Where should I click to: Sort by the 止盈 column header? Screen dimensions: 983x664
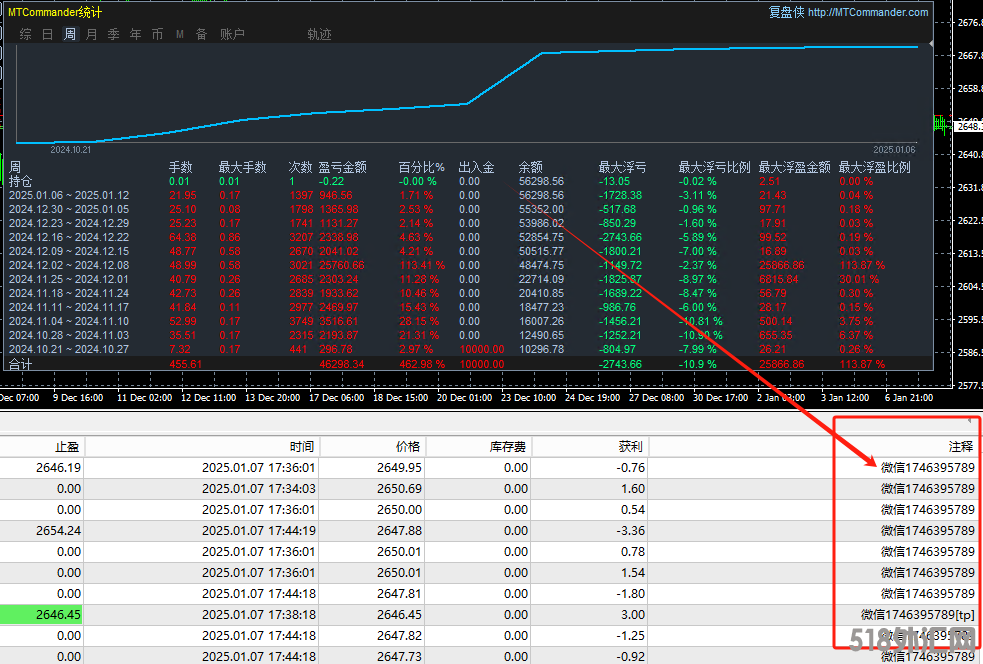(67, 446)
